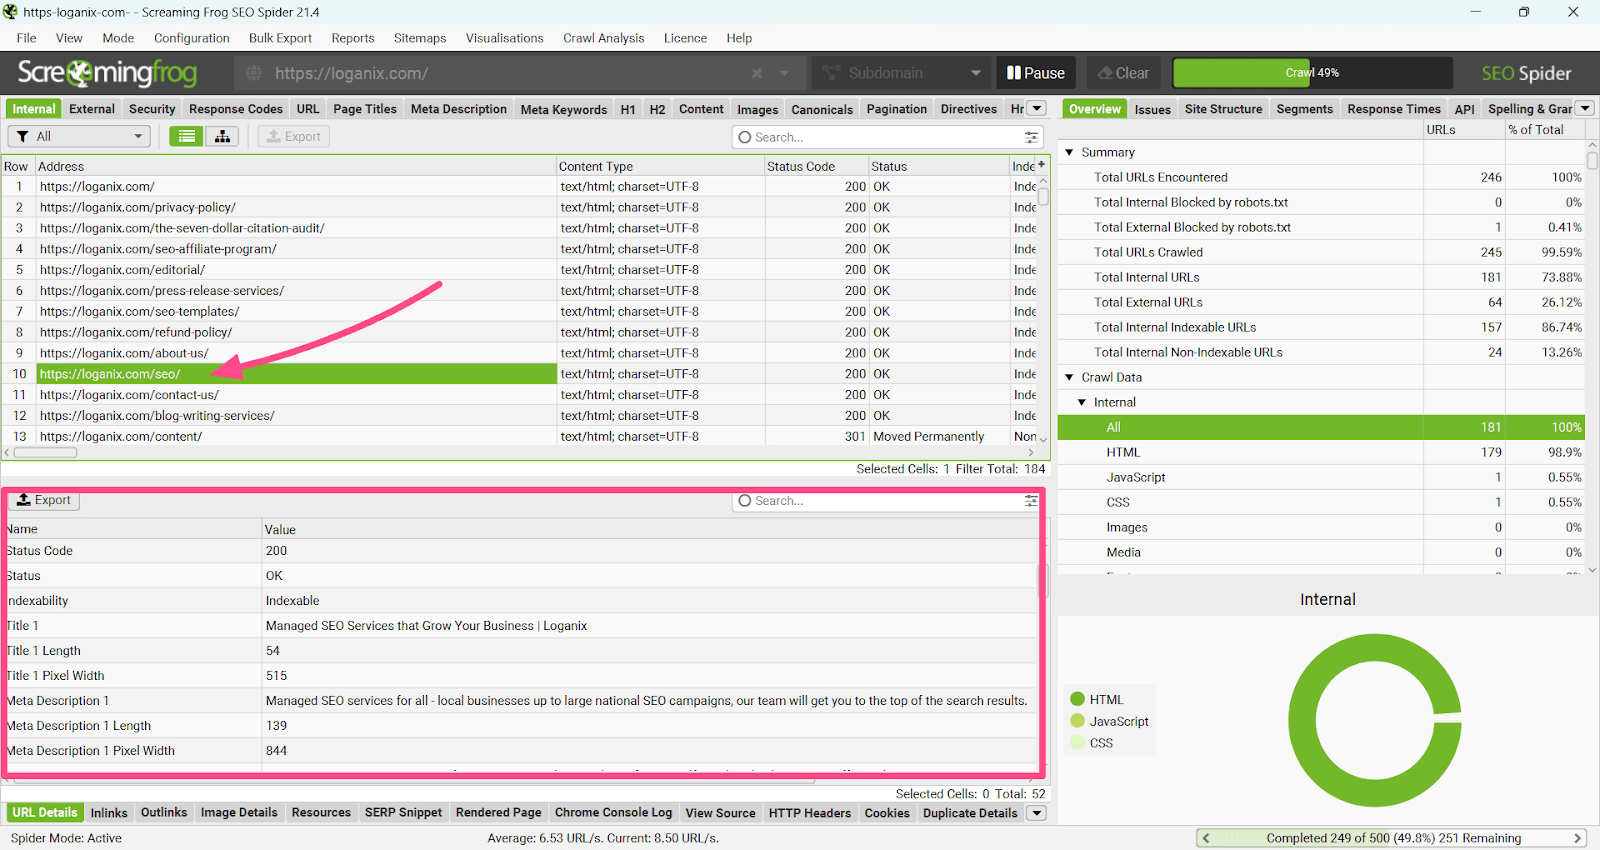
Task: Switch to tree view icon
Action: [222, 136]
